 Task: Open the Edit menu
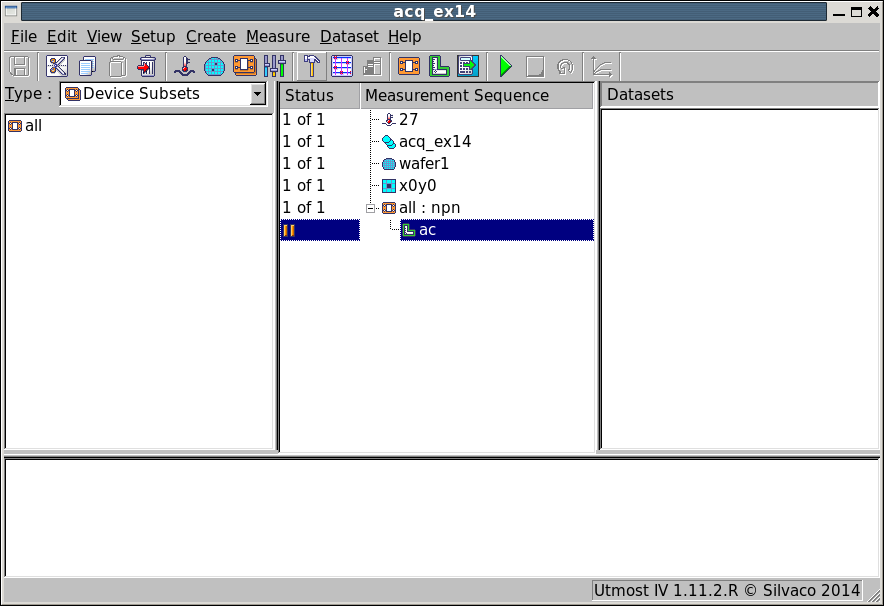pos(61,37)
